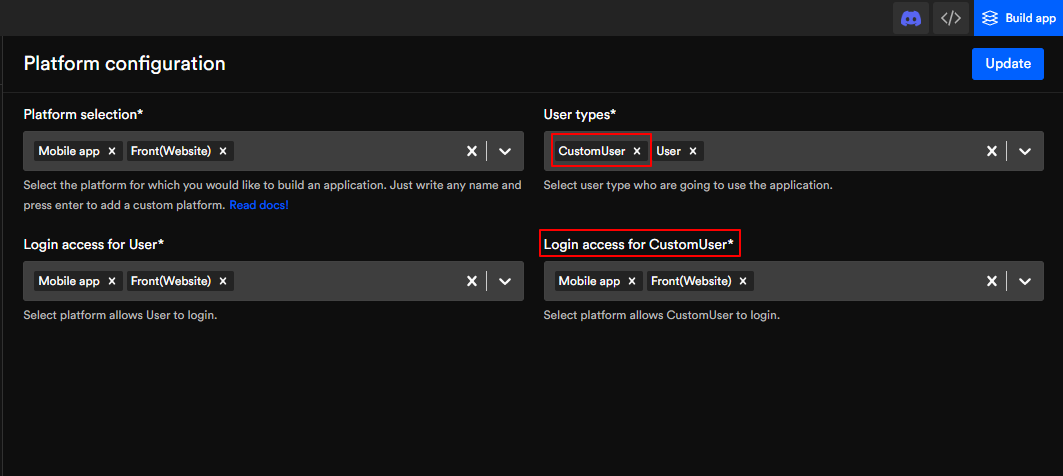Clear all Platform selection values
1063x476 pixels.
click(472, 151)
